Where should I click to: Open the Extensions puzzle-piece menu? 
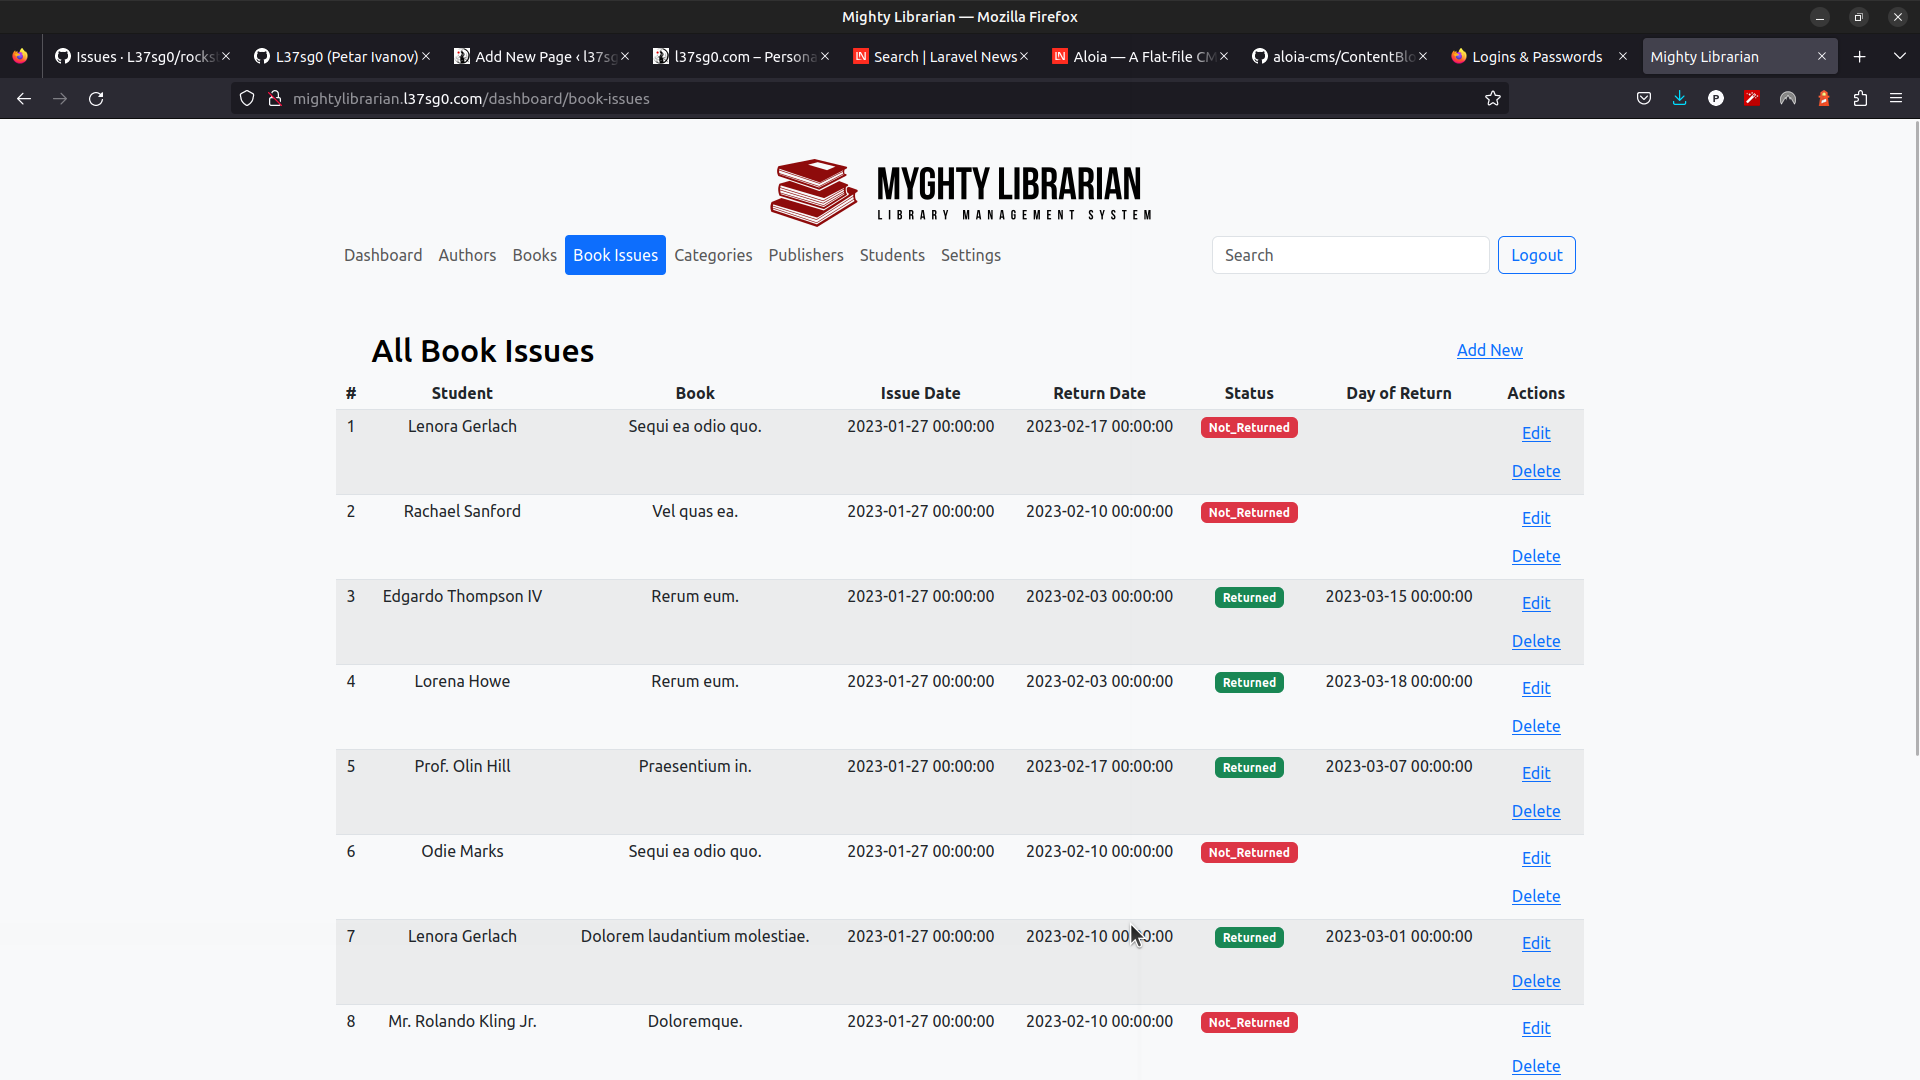click(1860, 98)
